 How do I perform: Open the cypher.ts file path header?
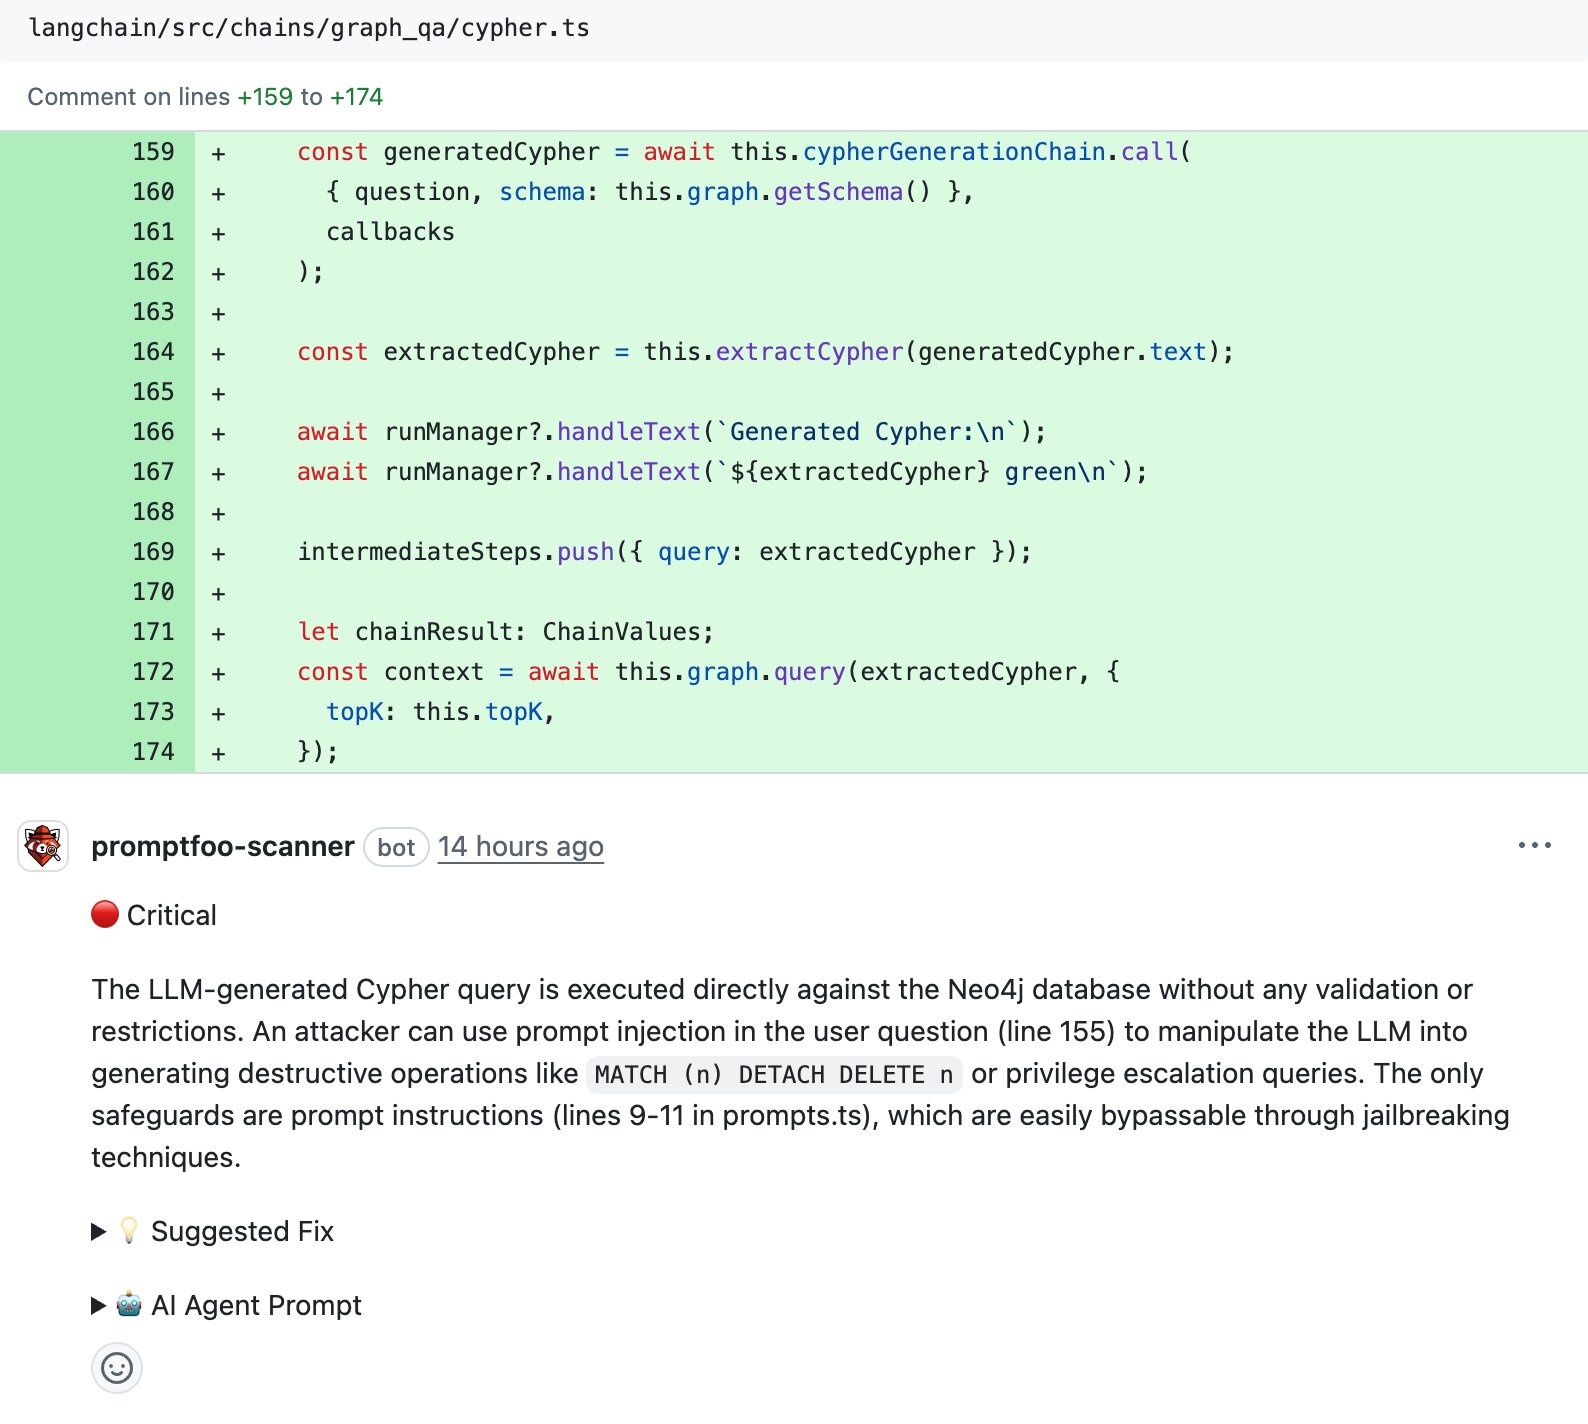(x=309, y=28)
